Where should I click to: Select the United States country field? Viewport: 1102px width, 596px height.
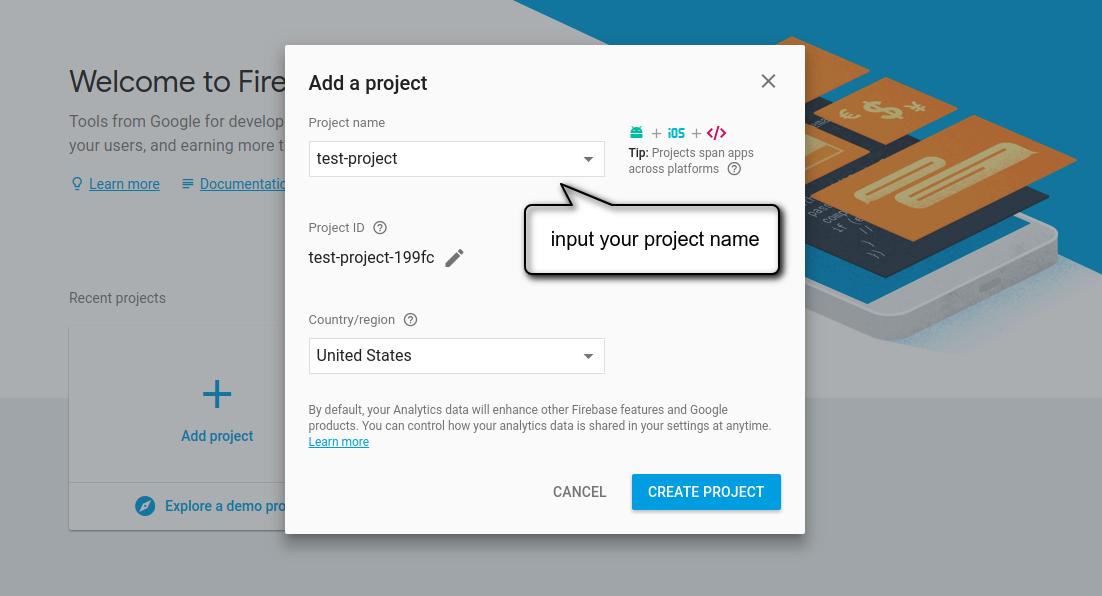coord(440,356)
